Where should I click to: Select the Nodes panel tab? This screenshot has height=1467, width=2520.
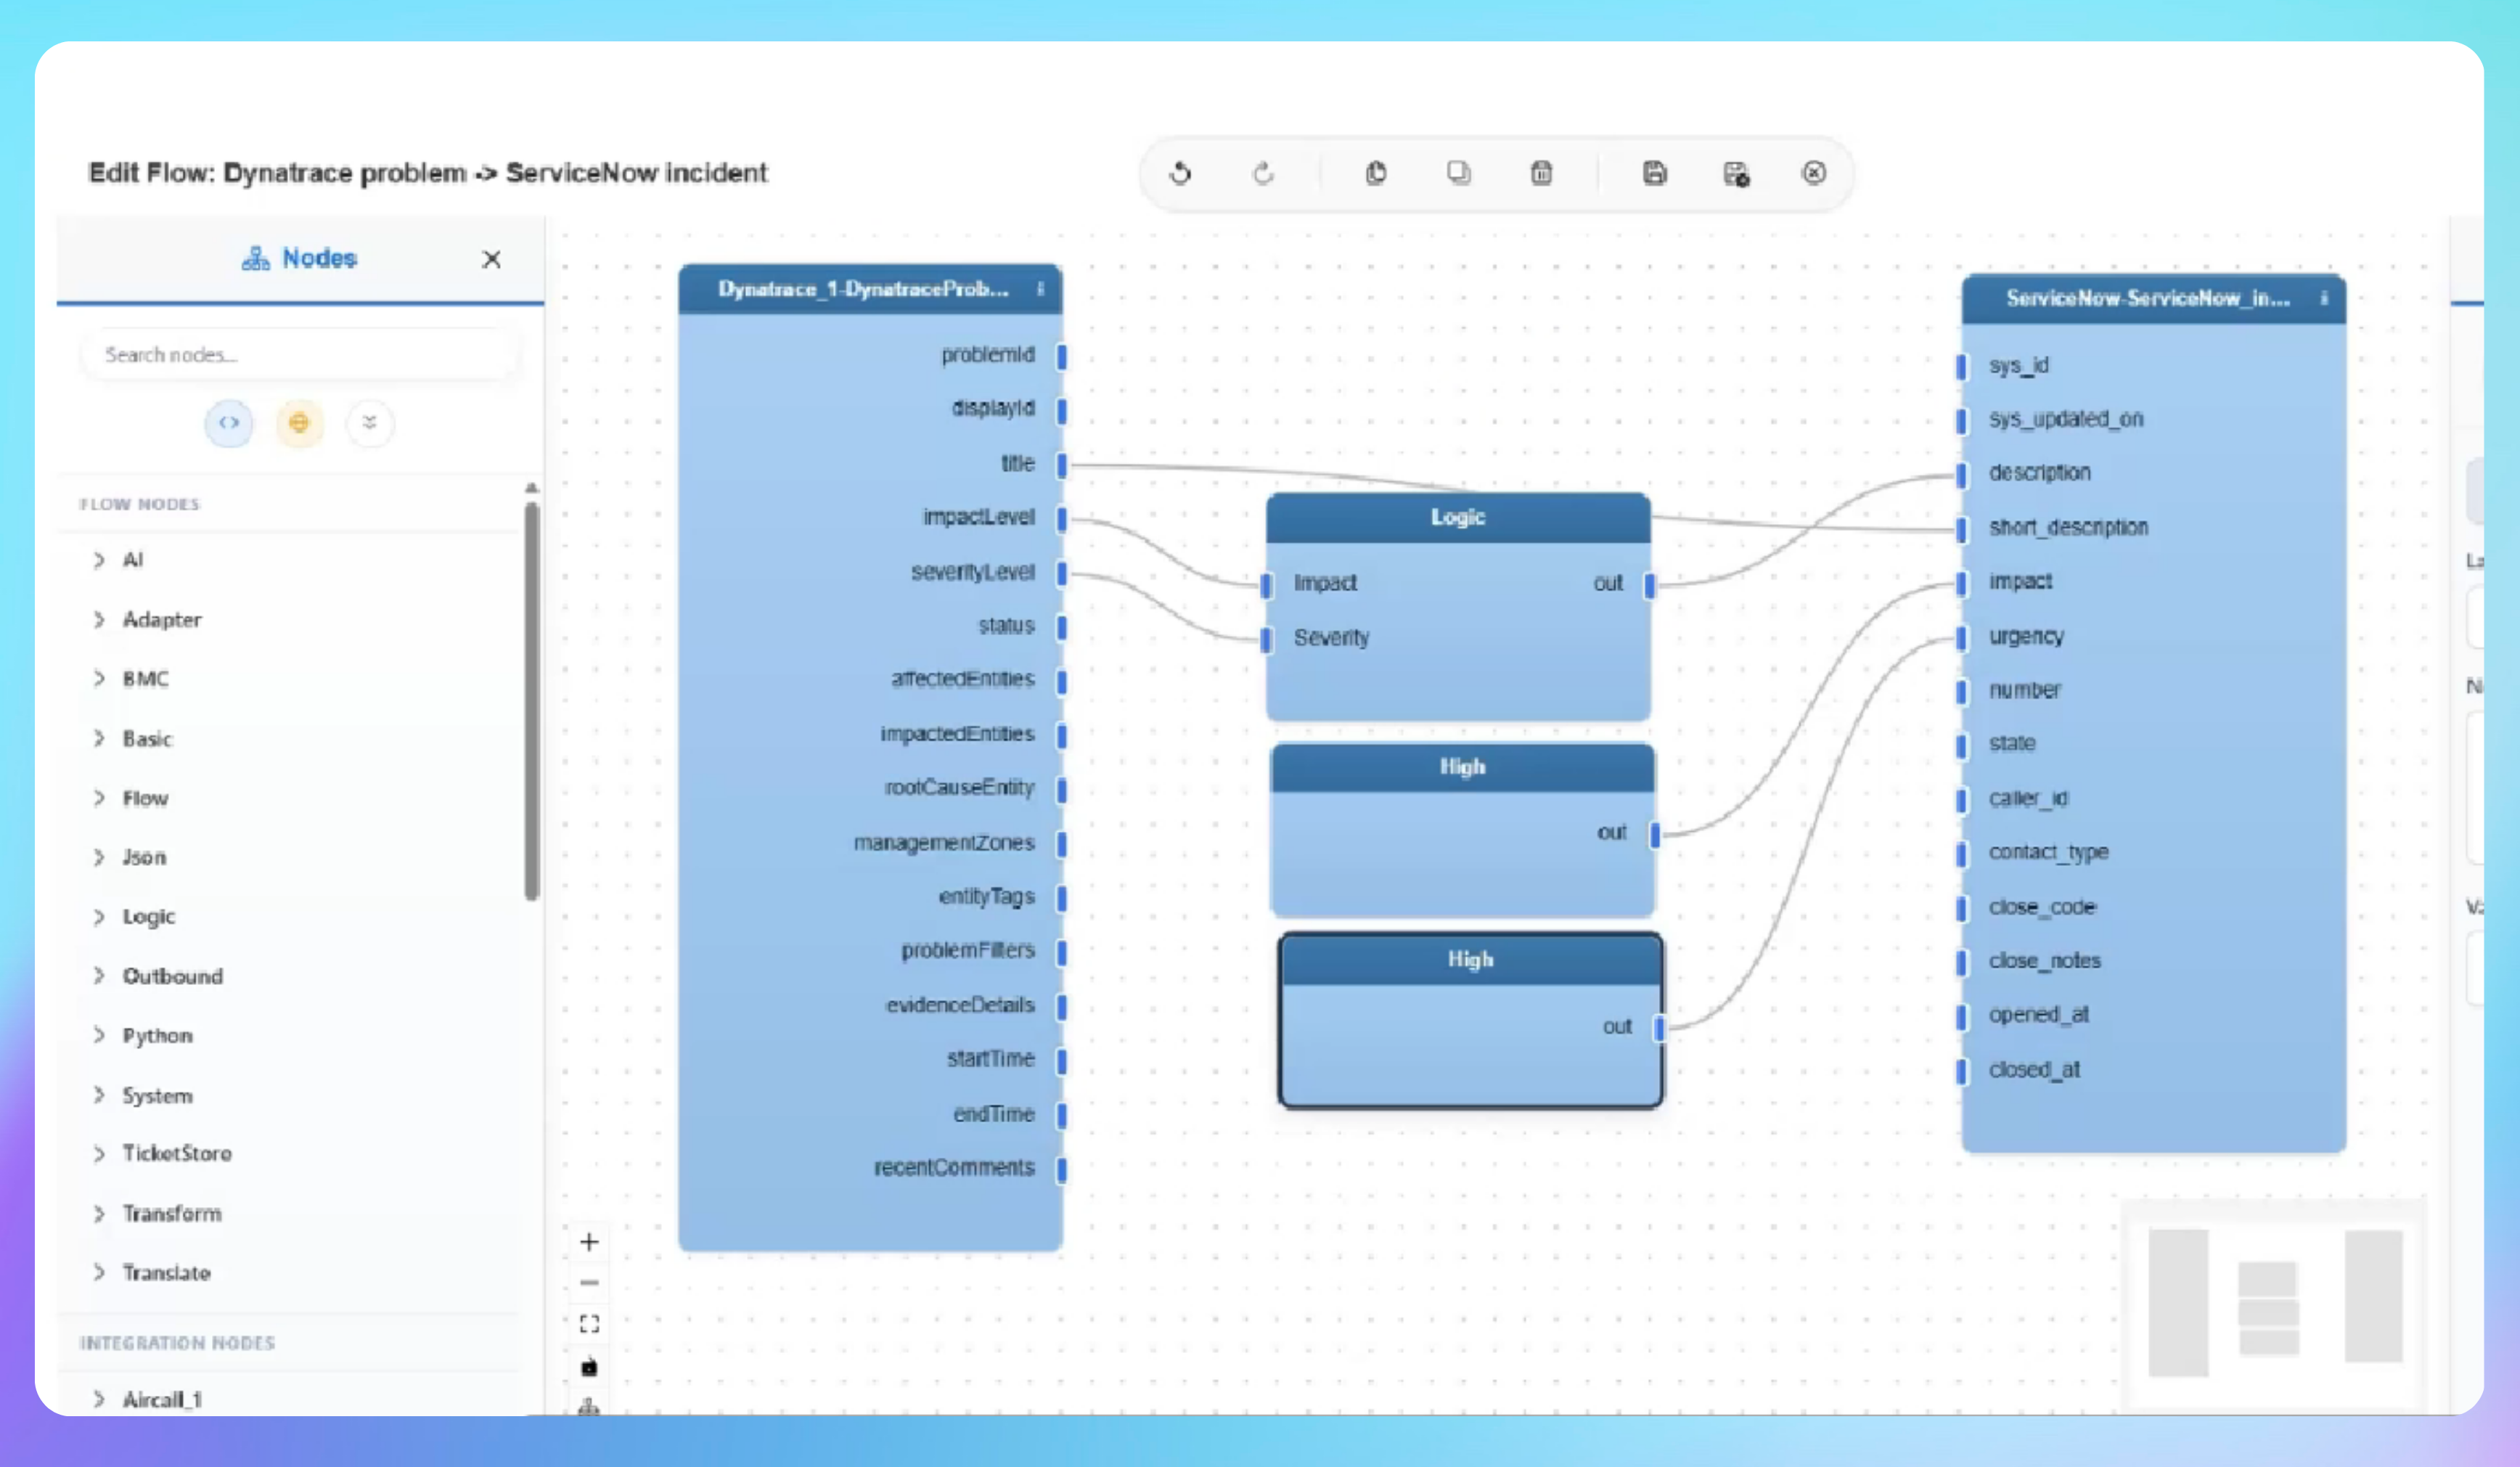300,258
